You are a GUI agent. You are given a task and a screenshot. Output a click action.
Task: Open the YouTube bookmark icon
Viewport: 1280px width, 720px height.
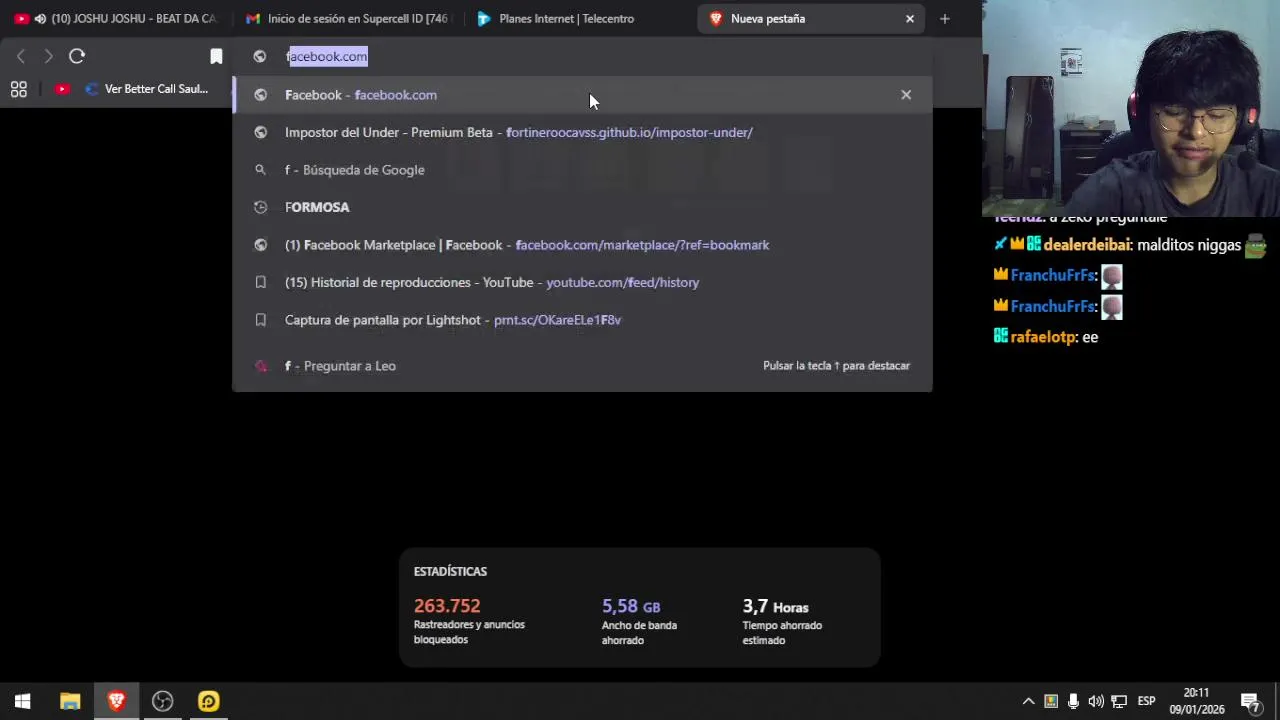point(62,89)
